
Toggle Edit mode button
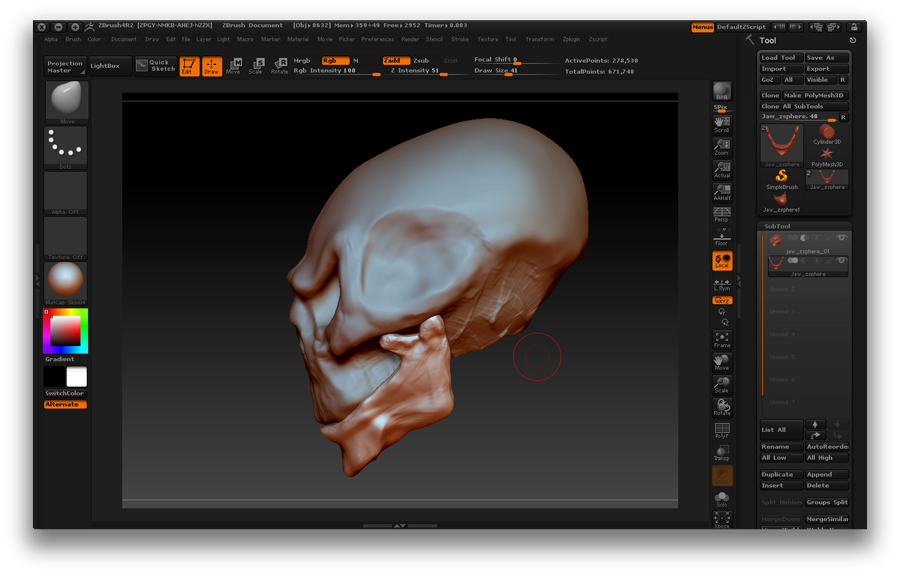click(x=189, y=67)
